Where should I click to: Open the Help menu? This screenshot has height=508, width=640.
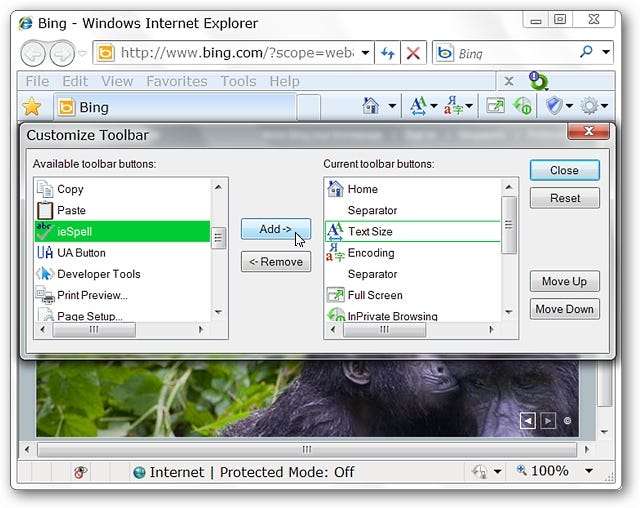284,81
